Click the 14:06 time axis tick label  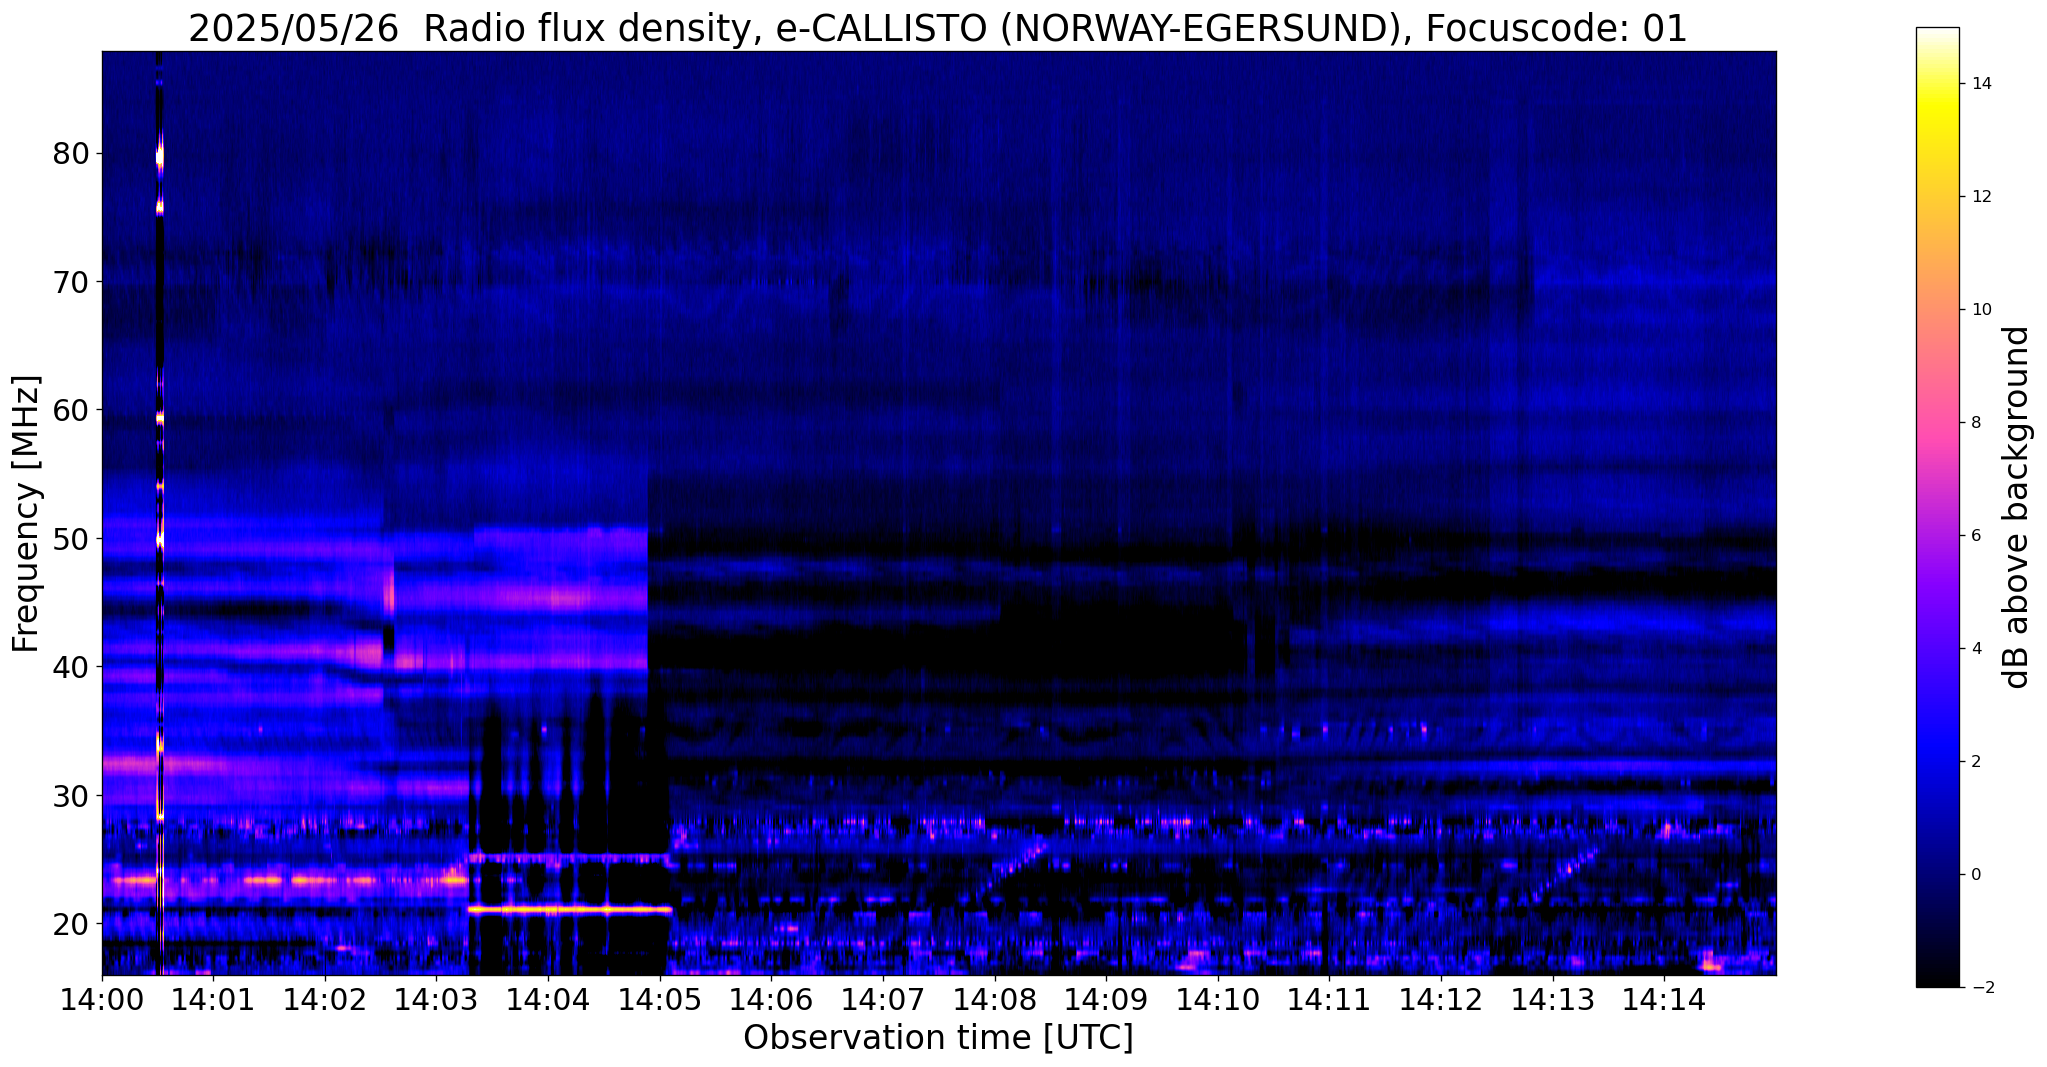771,1000
